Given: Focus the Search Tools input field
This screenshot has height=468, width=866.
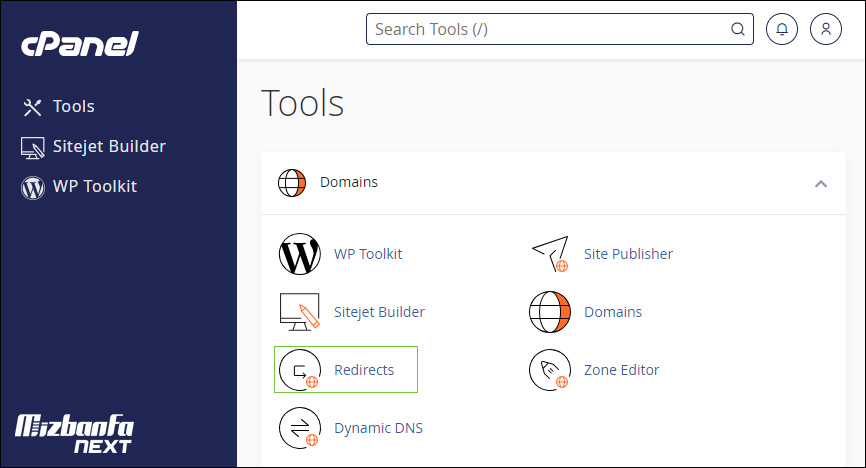Looking at the screenshot, I should tap(559, 29).
